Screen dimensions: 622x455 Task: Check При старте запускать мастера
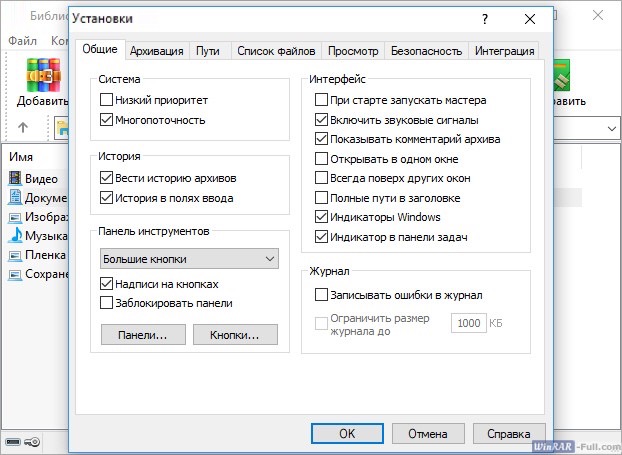coord(321,100)
